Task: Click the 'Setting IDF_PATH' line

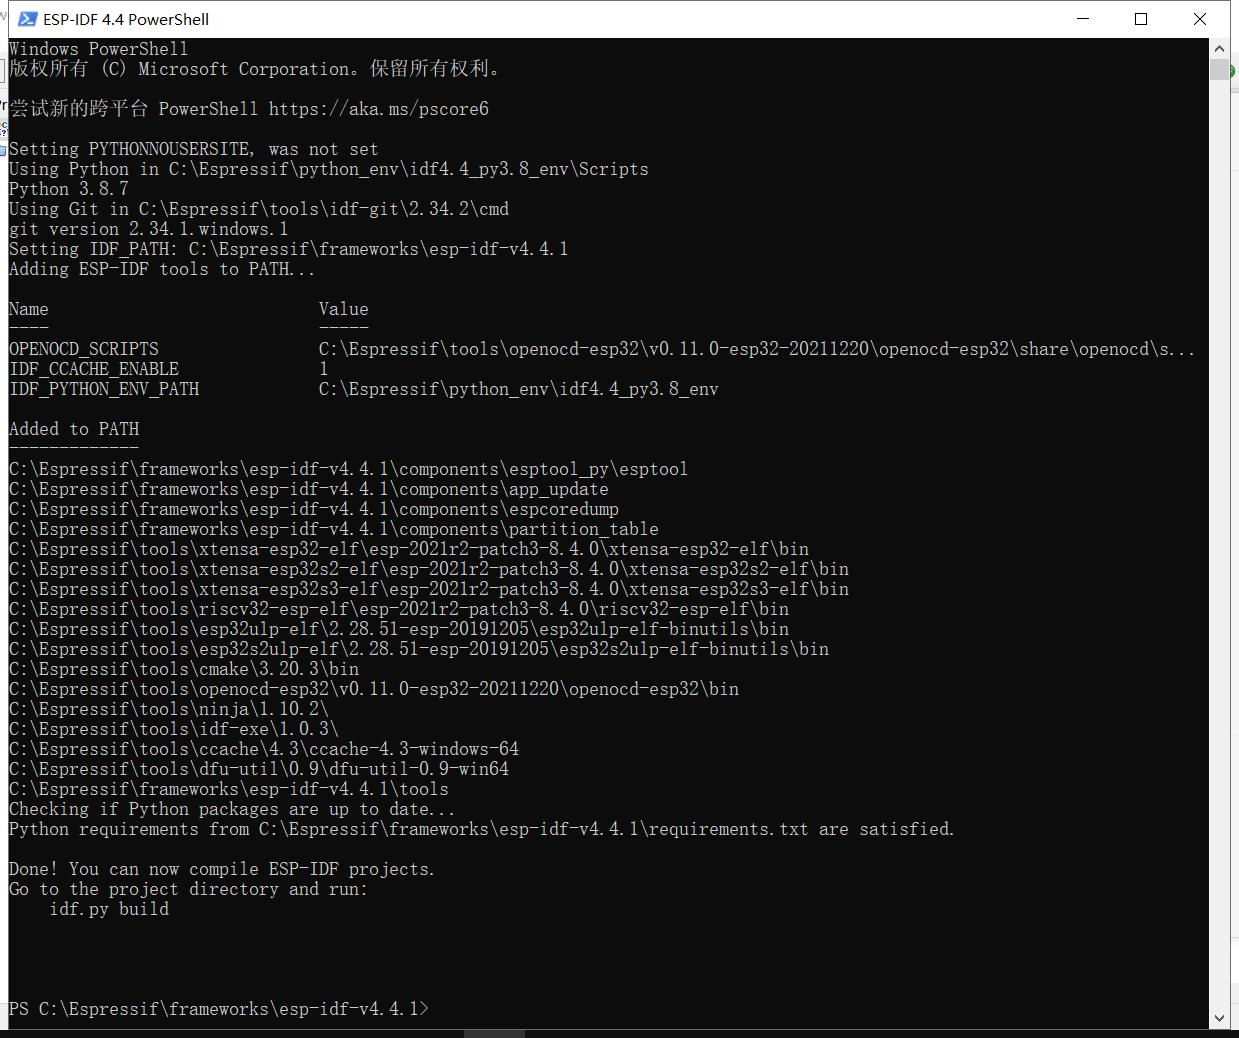Action: point(289,249)
